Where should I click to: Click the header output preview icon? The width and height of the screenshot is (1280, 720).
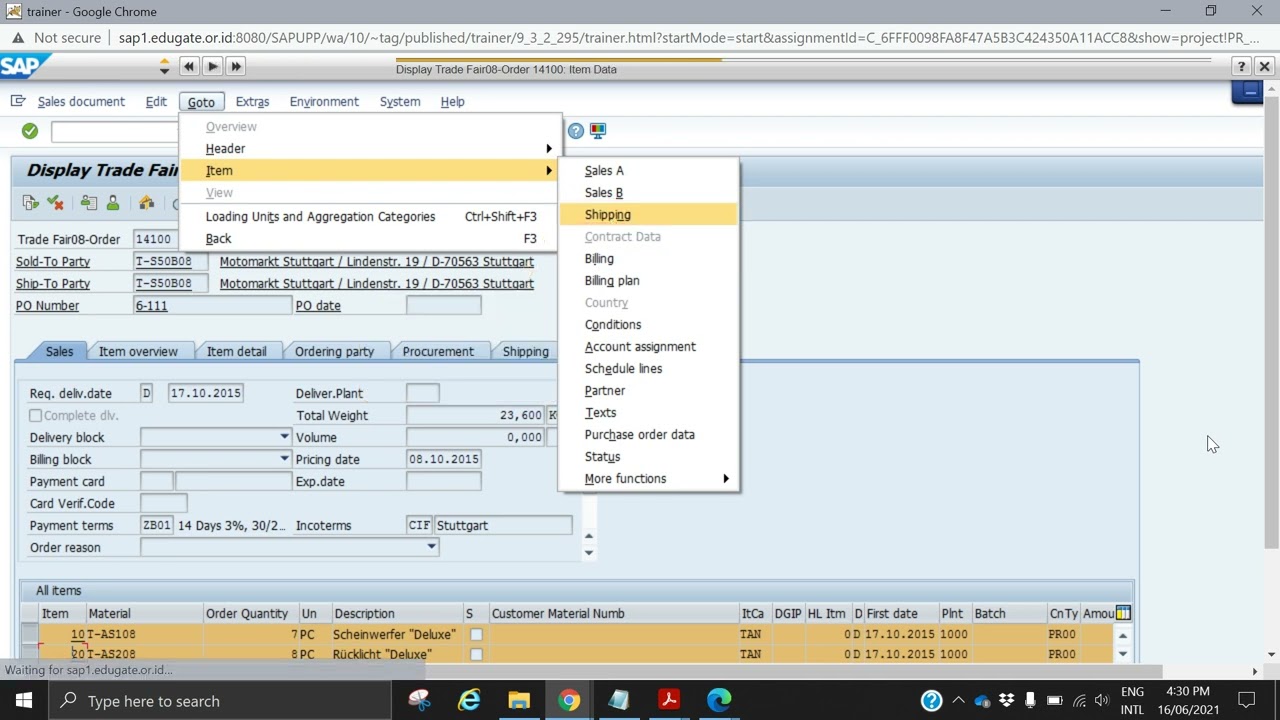[x=89, y=203]
